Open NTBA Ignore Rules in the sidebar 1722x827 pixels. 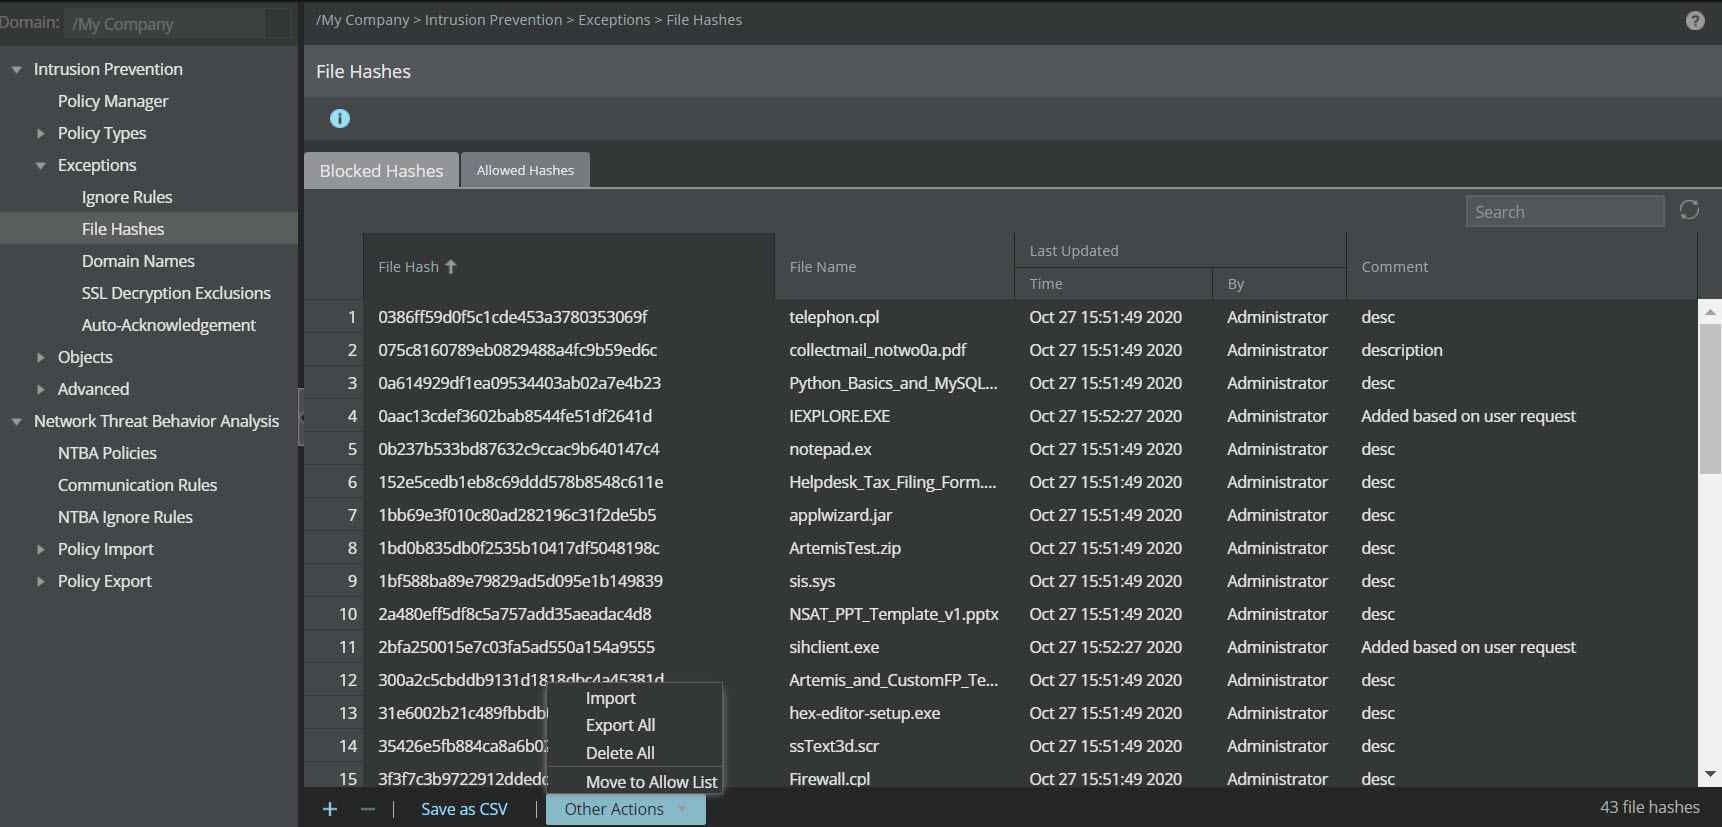coord(125,517)
